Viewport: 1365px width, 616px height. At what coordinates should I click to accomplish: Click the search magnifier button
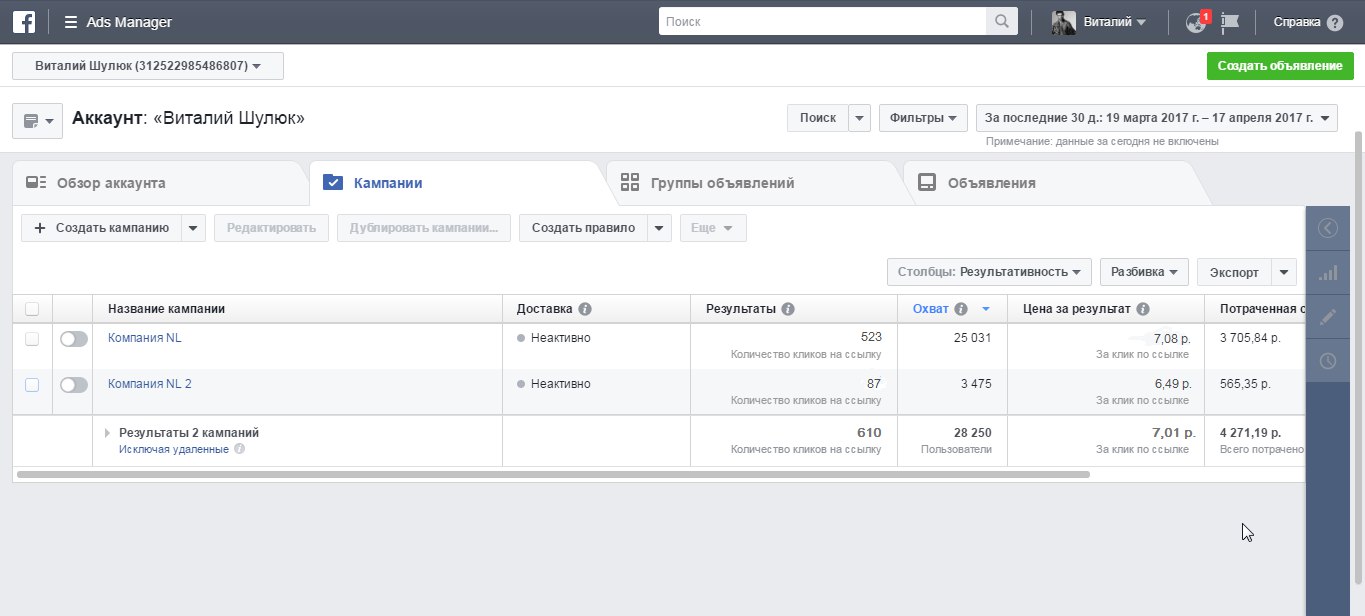[x=1002, y=21]
